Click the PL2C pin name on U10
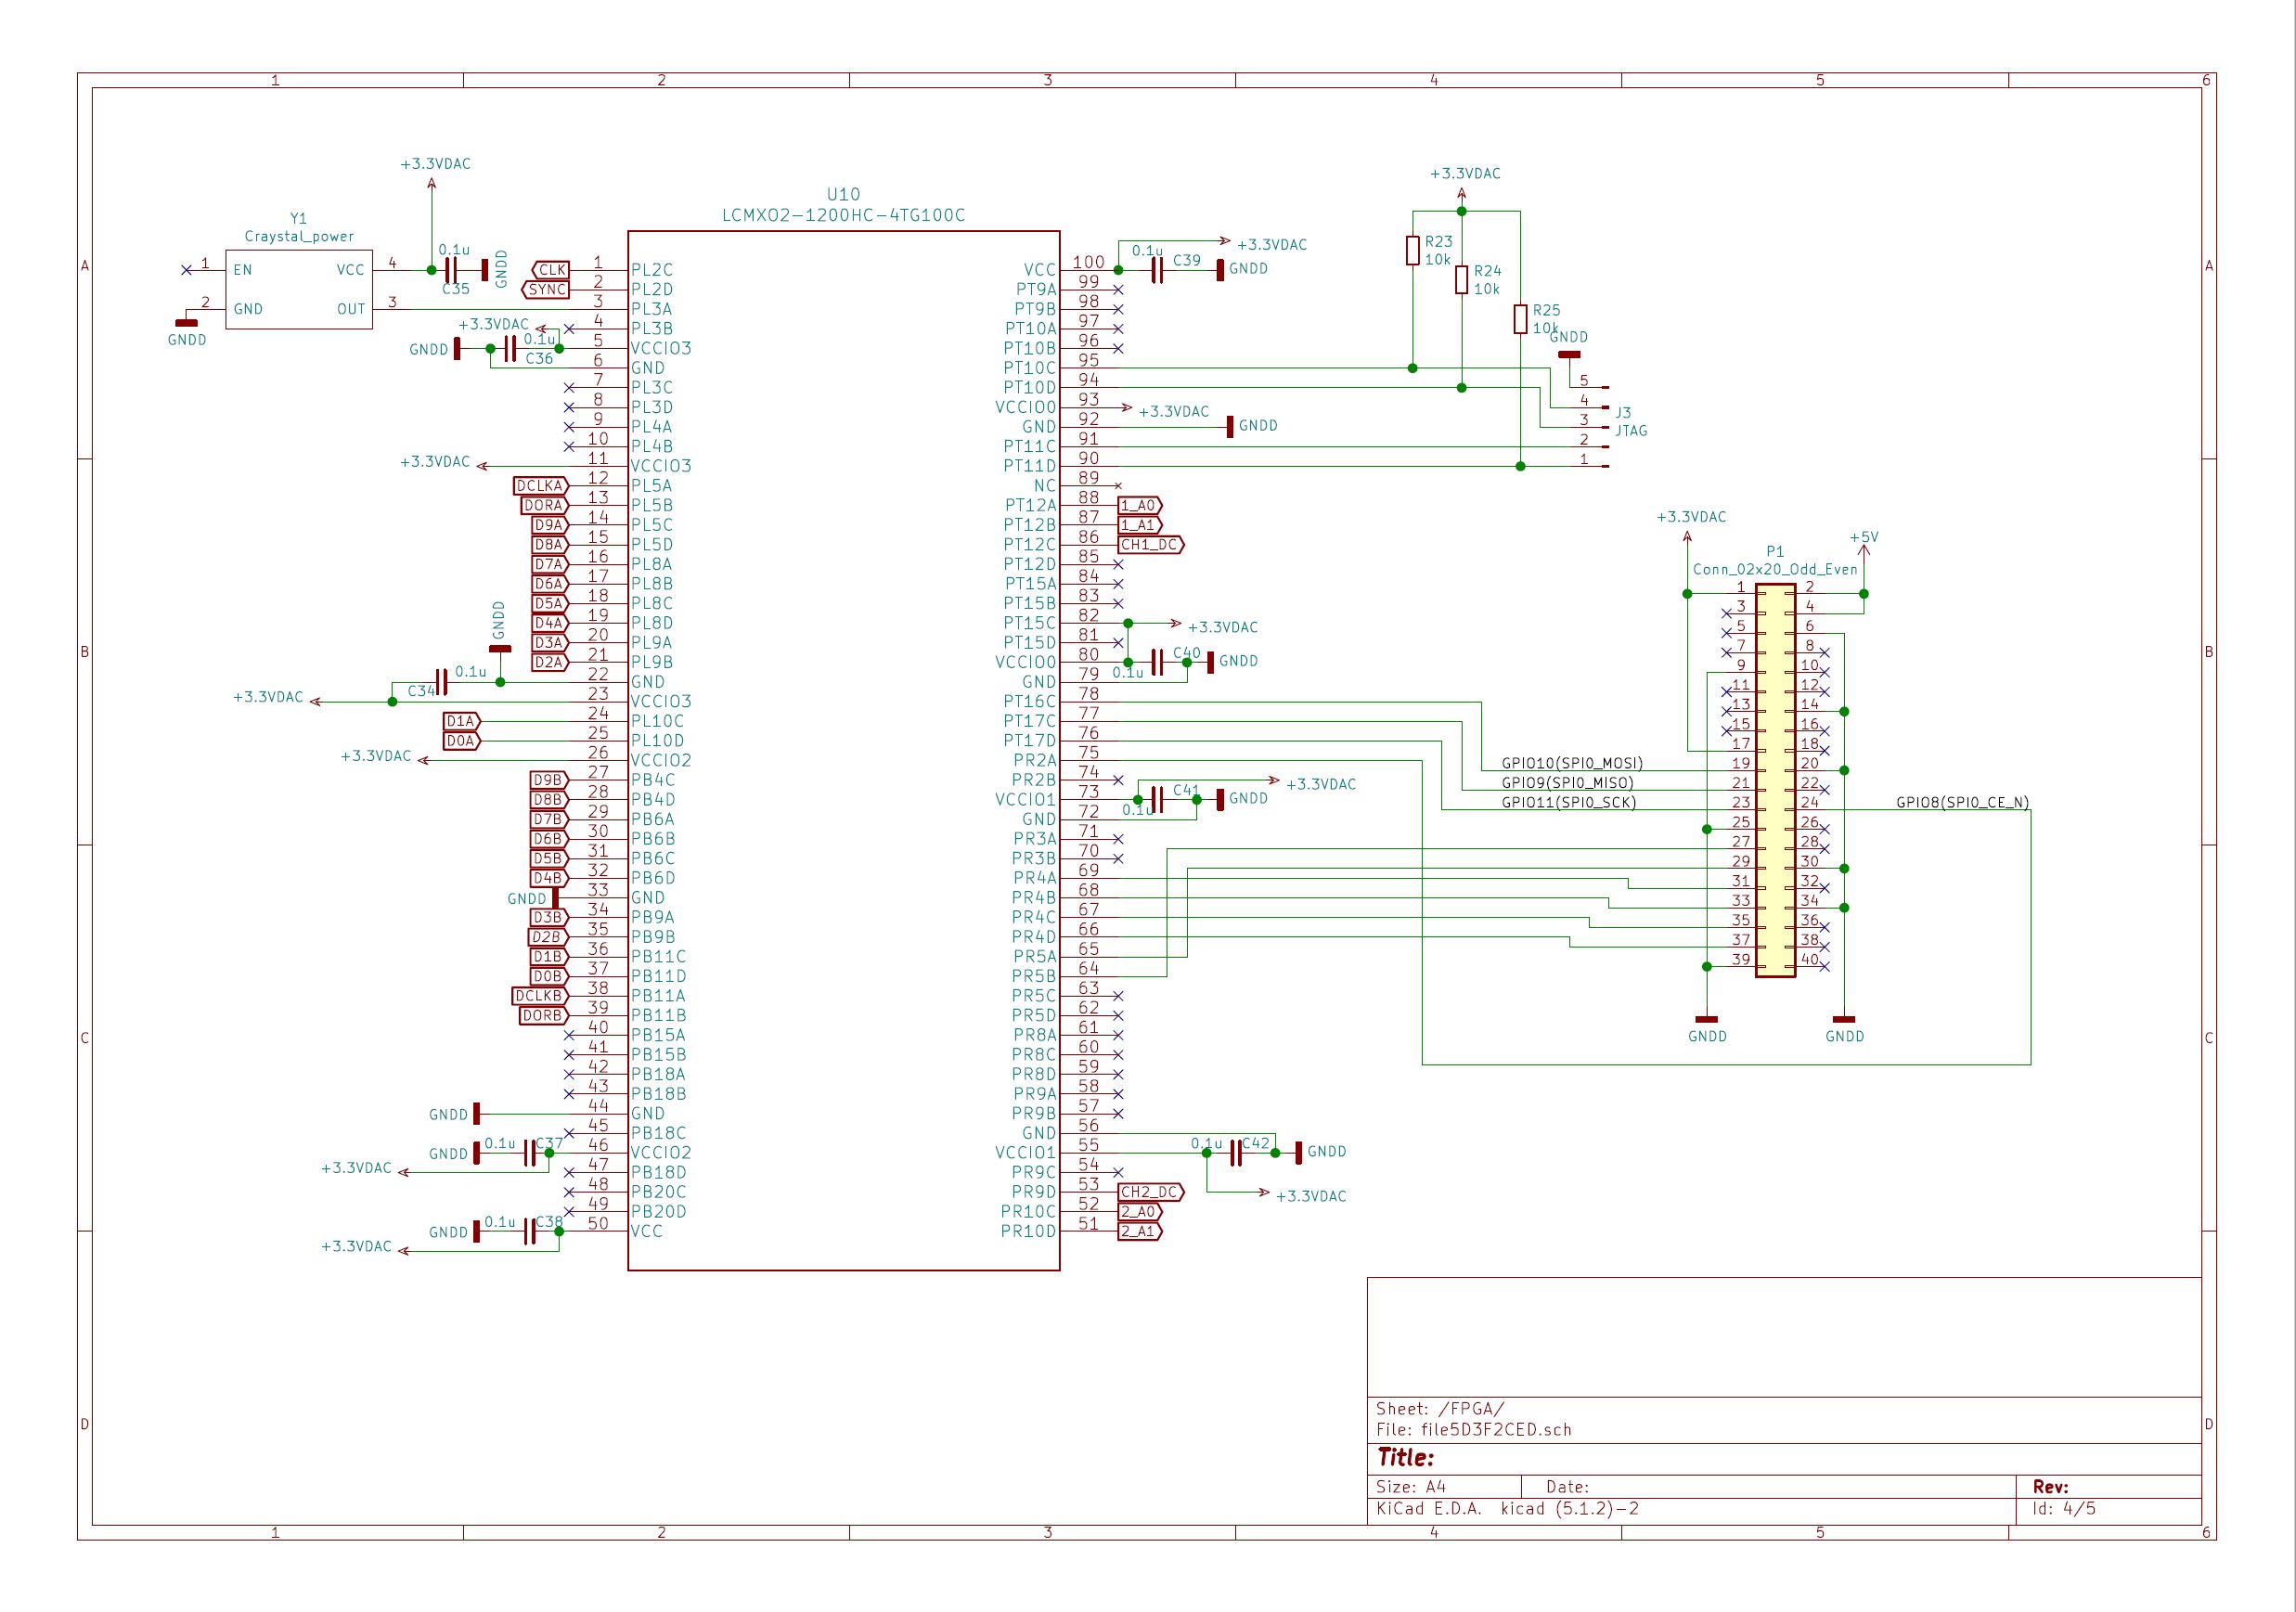The width and height of the screenshot is (2296, 1612). point(652,270)
